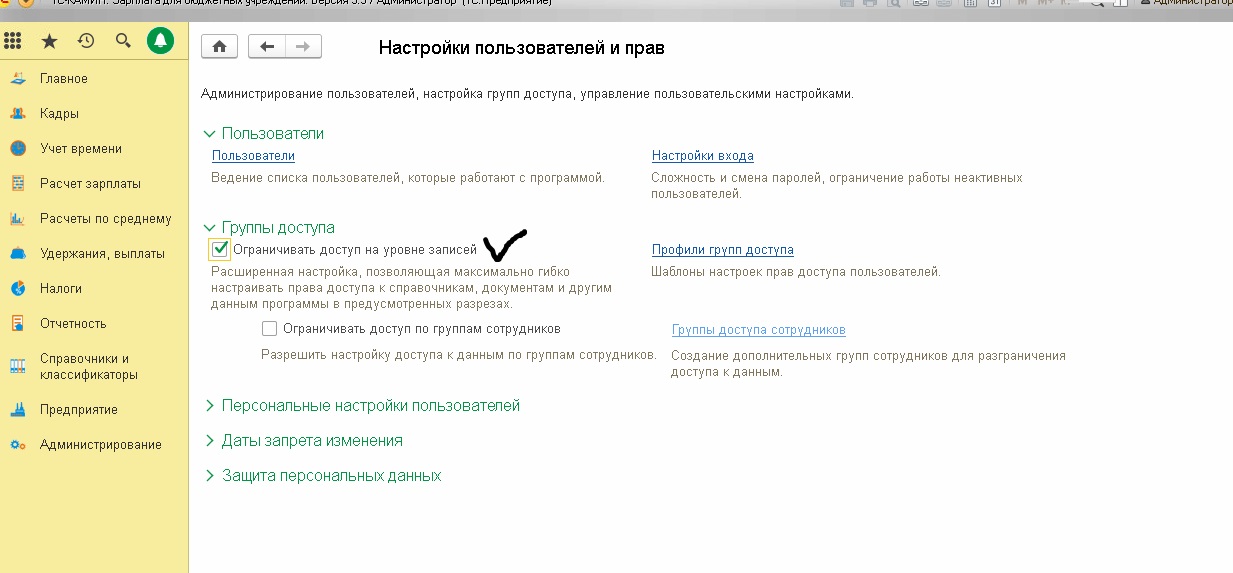Collapse the 'Пользователи' section
1233x573 pixels.
pyautogui.click(x=210, y=134)
